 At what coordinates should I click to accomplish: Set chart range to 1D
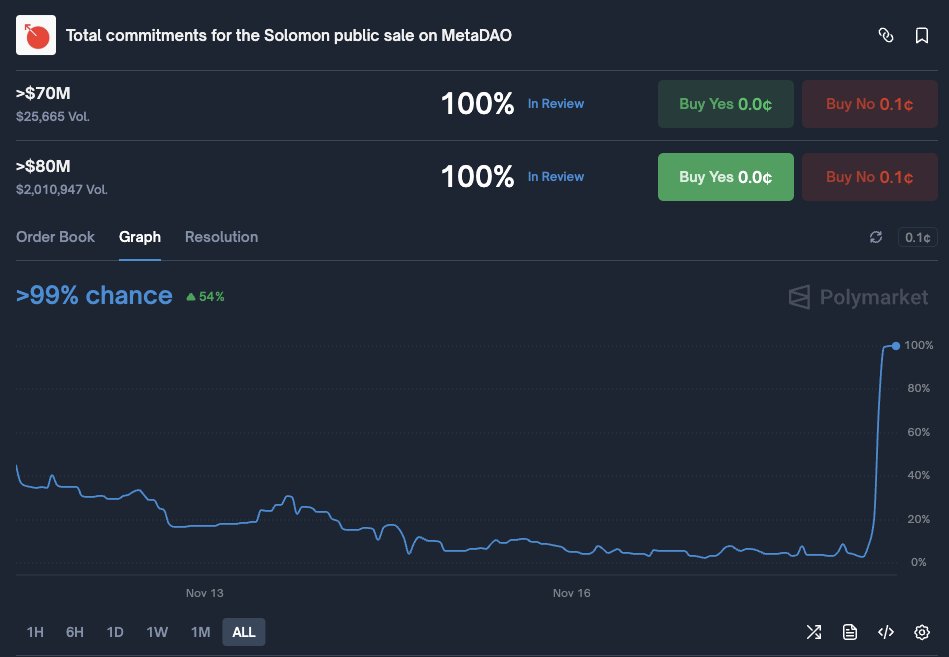tap(115, 632)
